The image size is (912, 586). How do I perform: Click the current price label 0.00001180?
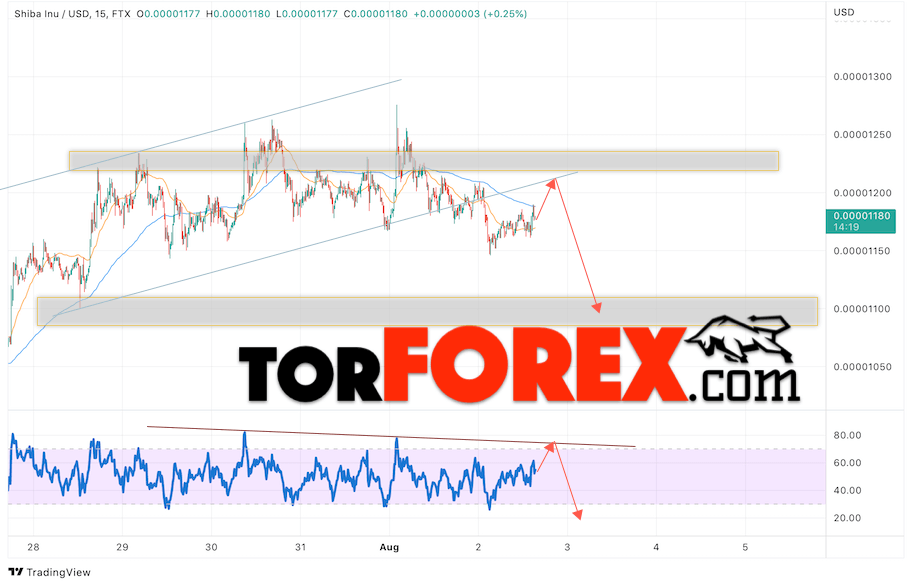point(861,216)
